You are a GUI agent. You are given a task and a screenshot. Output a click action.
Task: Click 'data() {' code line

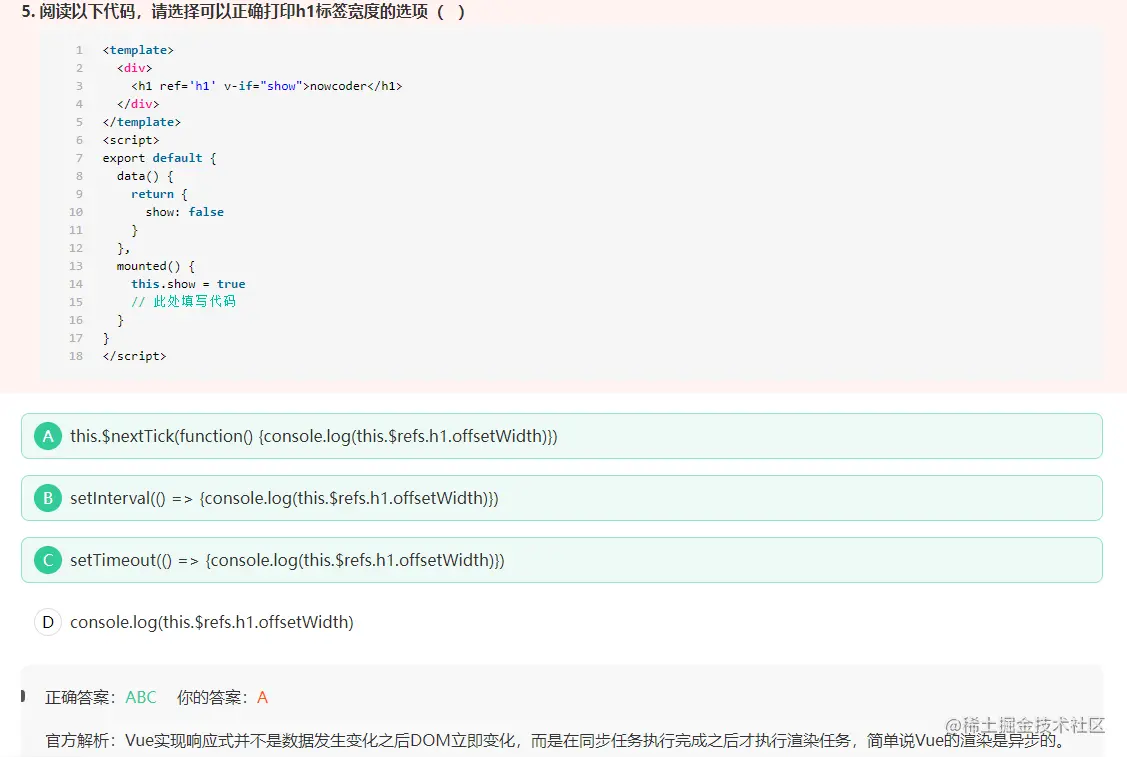[145, 176]
